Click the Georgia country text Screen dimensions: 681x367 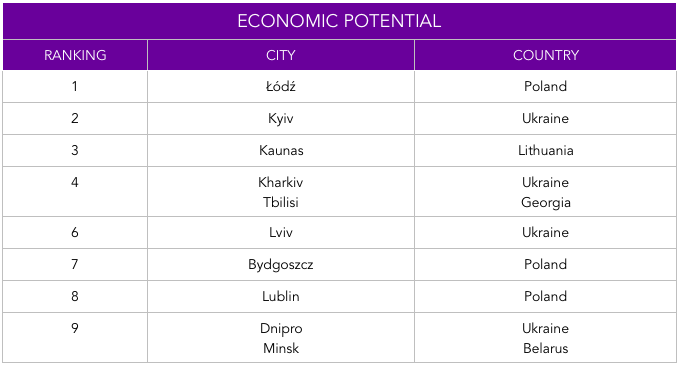point(545,203)
